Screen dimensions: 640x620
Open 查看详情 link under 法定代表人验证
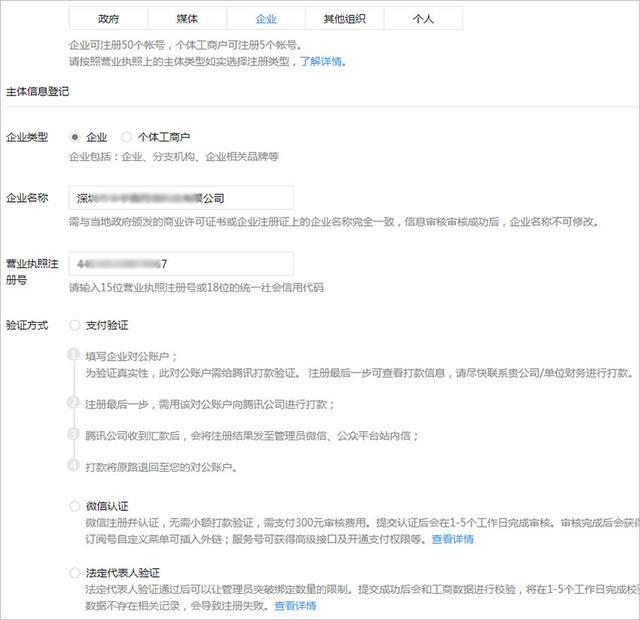(296, 606)
